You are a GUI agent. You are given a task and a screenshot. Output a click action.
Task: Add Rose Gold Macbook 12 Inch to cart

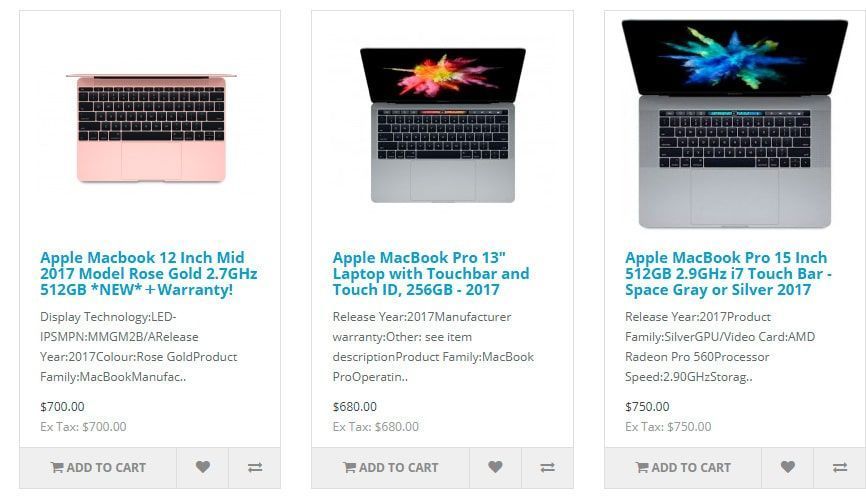point(98,468)
